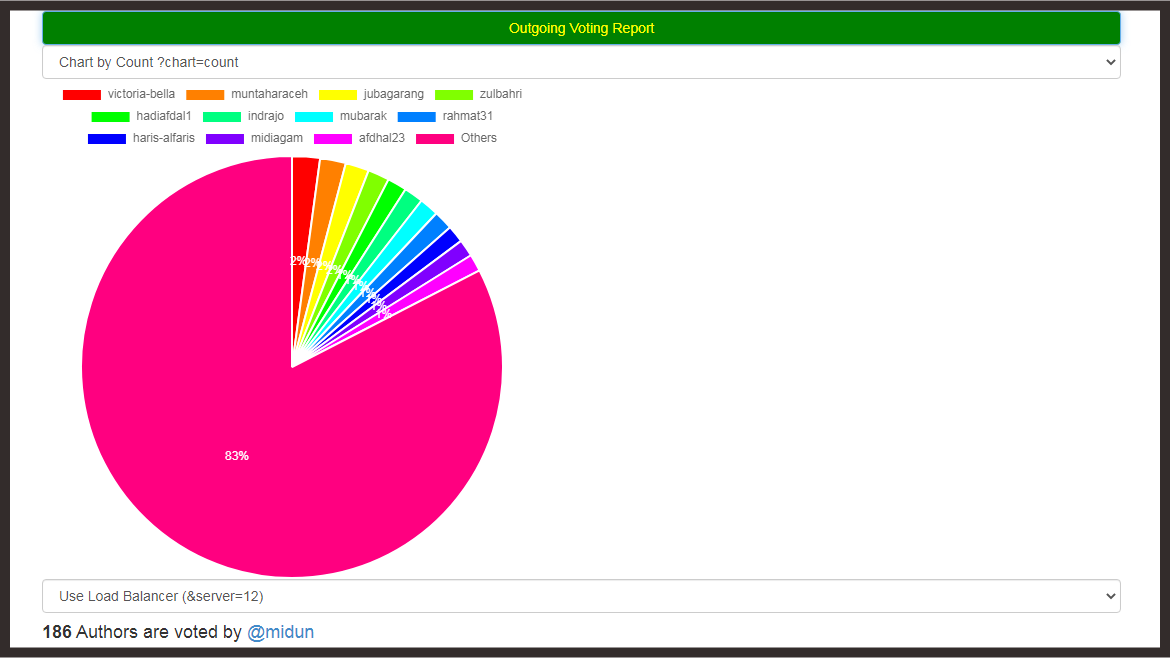The image size is (1170, 658).
Task: Click the red victoria-bella pie slice
Action: pyautogui.click(x=304, y=209)
